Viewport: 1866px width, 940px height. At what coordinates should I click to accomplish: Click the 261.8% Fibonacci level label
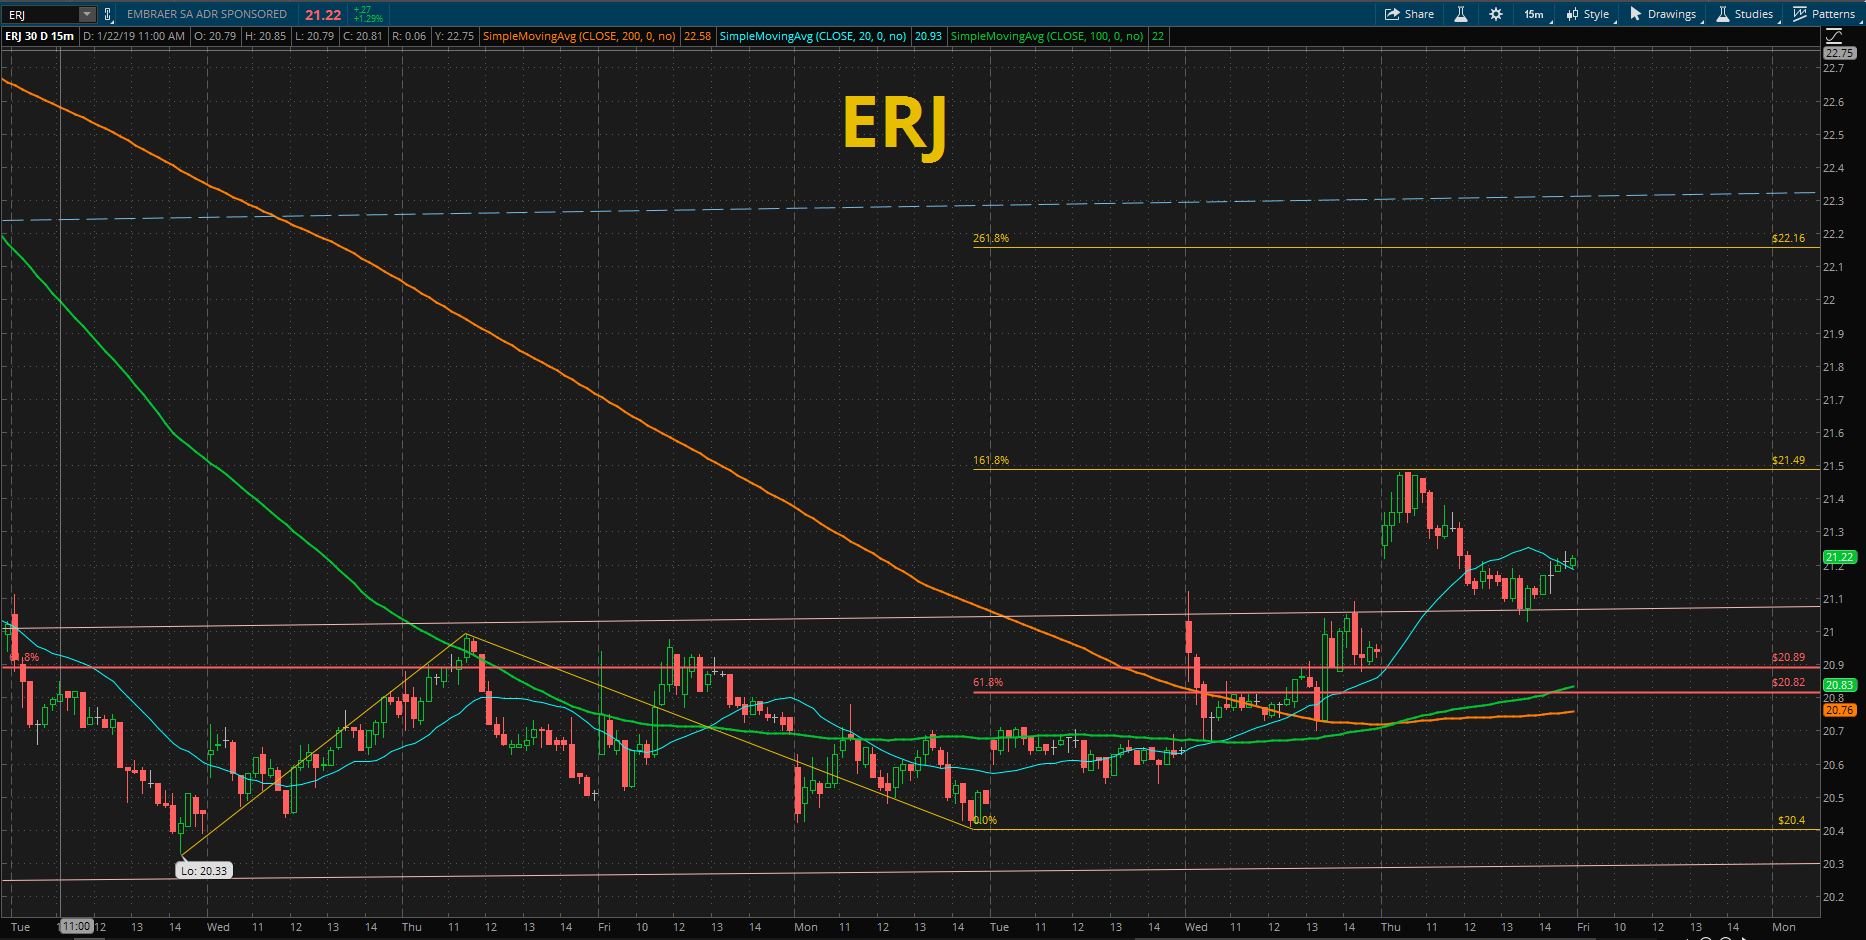(991, 239)
